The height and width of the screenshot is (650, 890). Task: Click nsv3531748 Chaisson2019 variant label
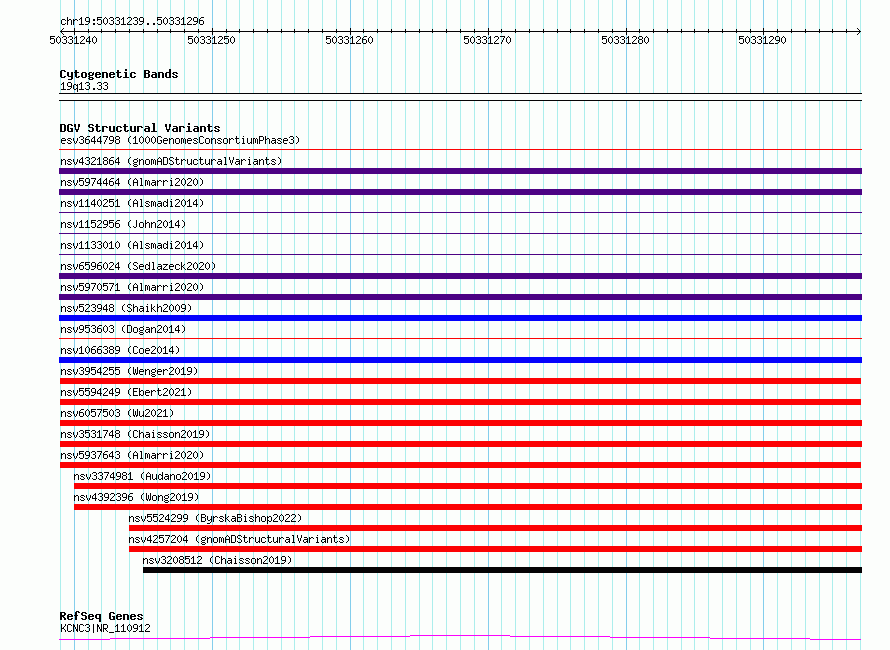click(x=135, y=434)
